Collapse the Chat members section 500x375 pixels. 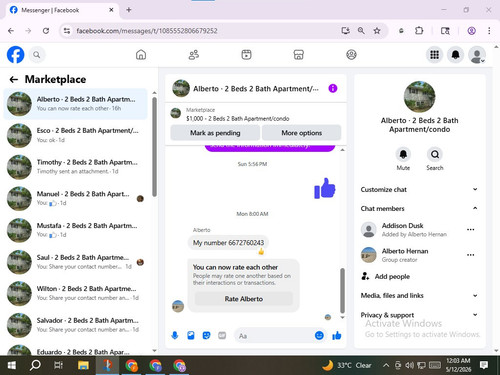(419, 208)
